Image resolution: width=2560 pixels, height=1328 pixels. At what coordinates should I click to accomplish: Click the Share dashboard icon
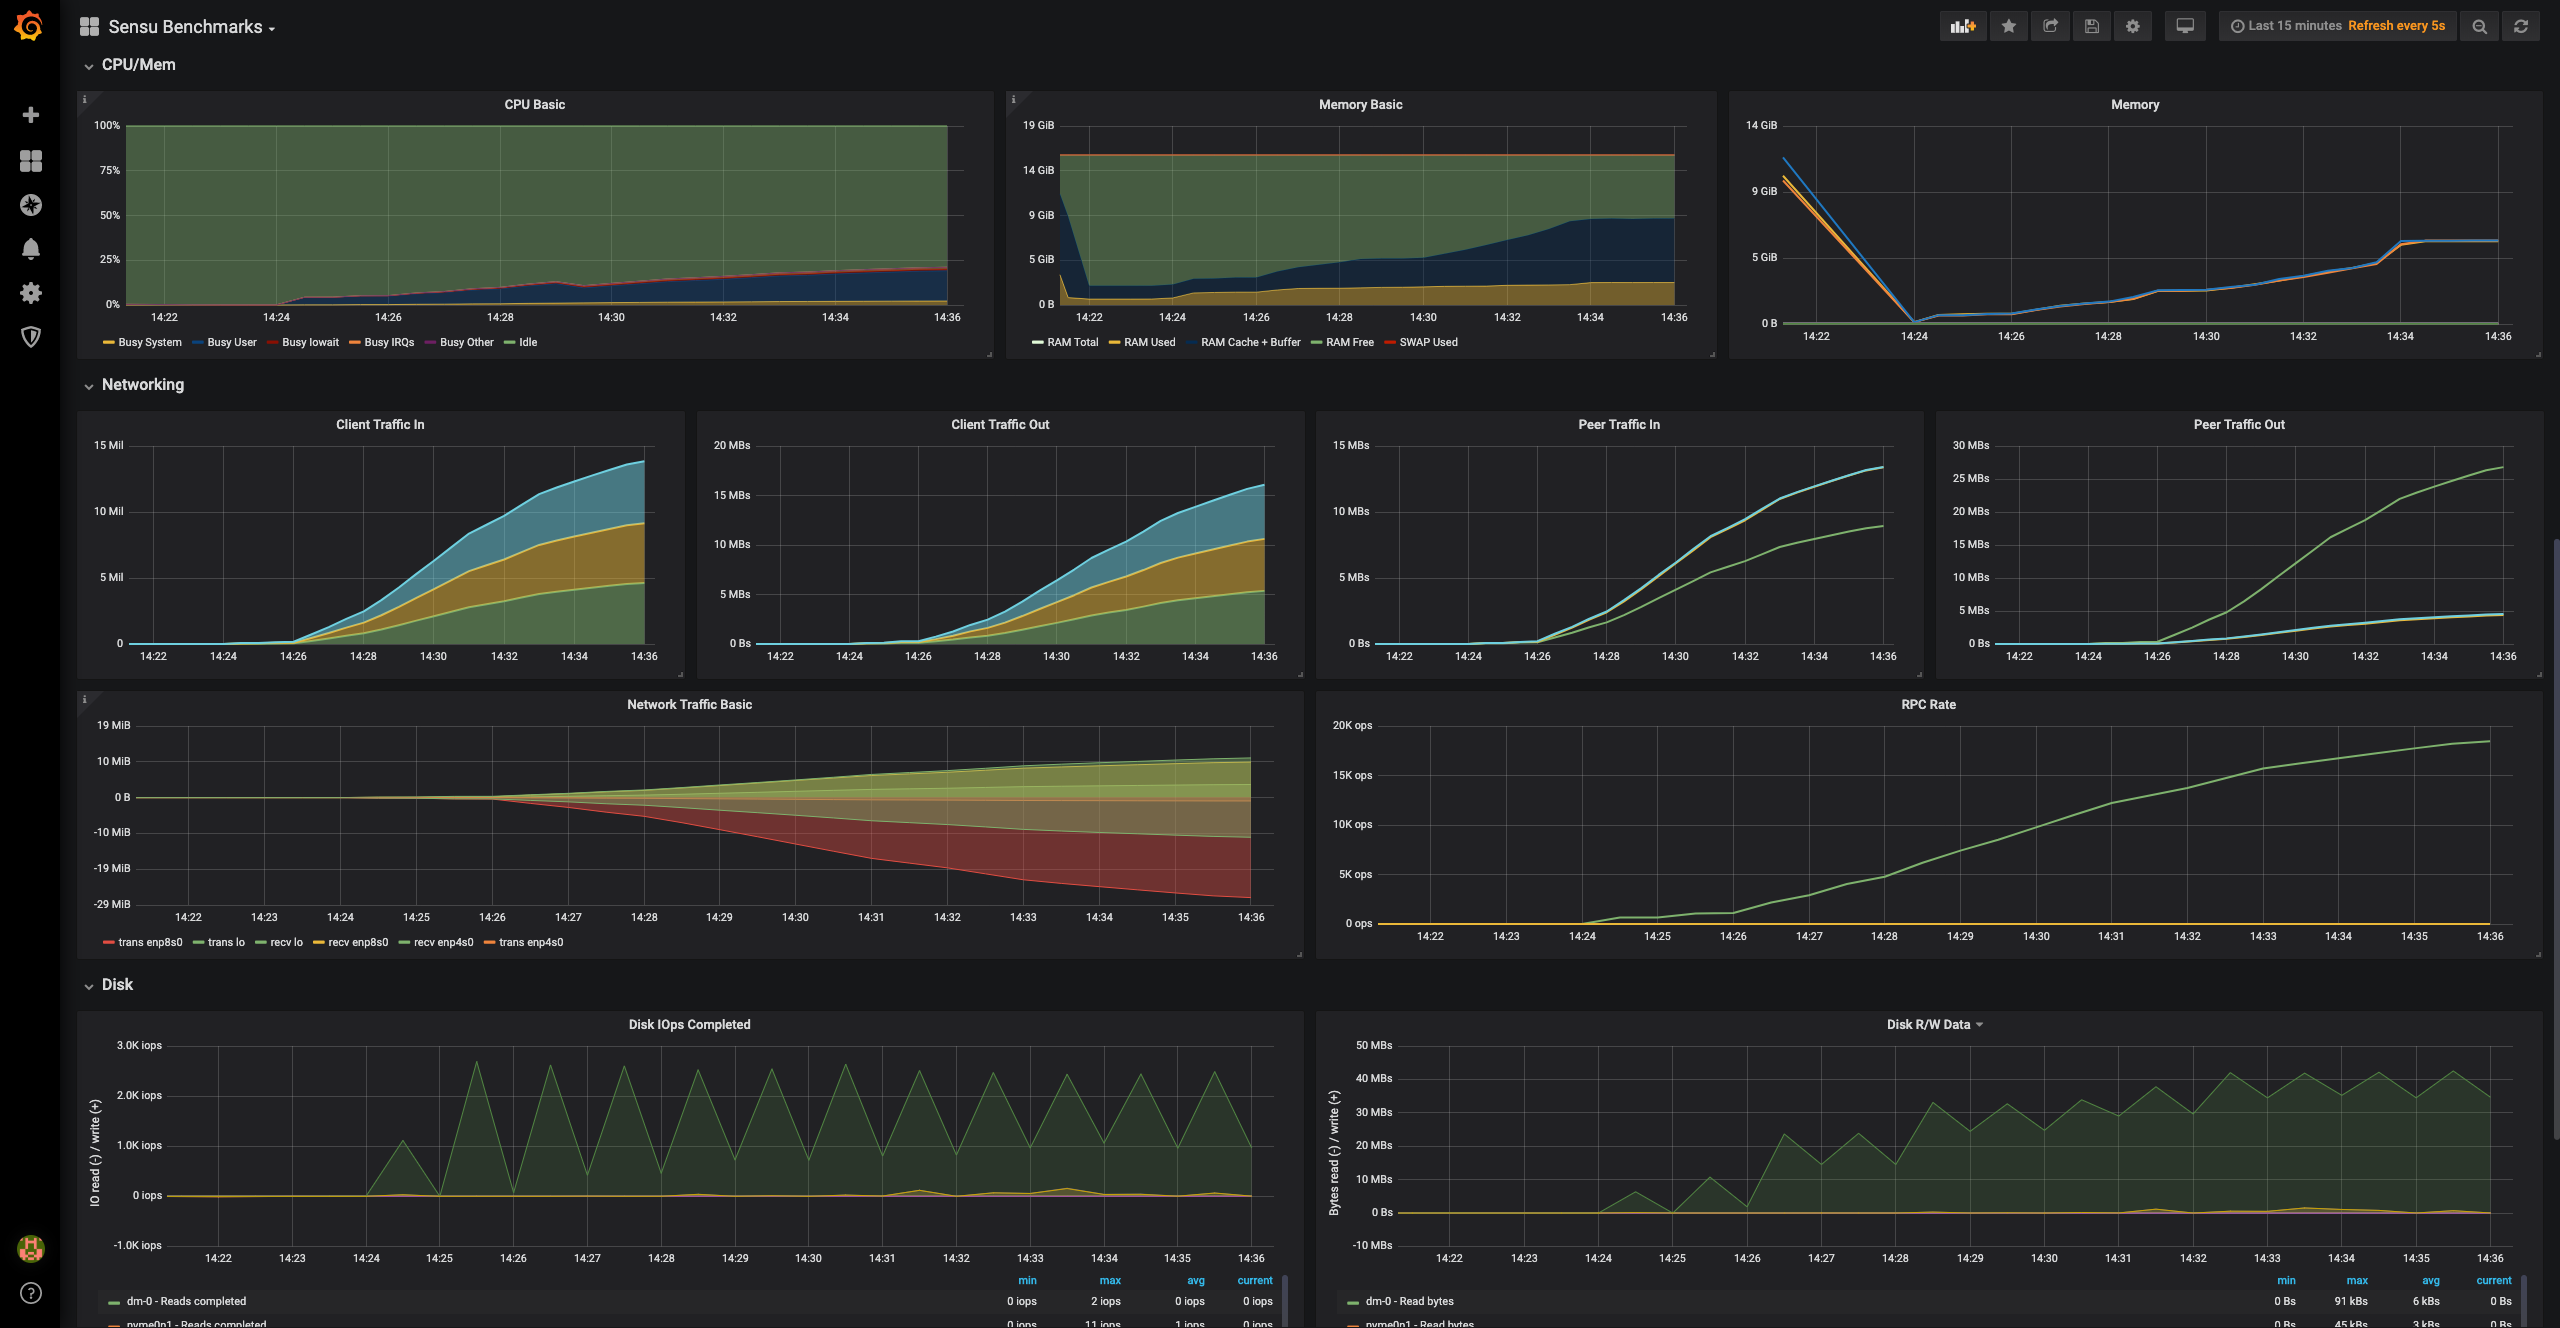(x=2050, y=26)
